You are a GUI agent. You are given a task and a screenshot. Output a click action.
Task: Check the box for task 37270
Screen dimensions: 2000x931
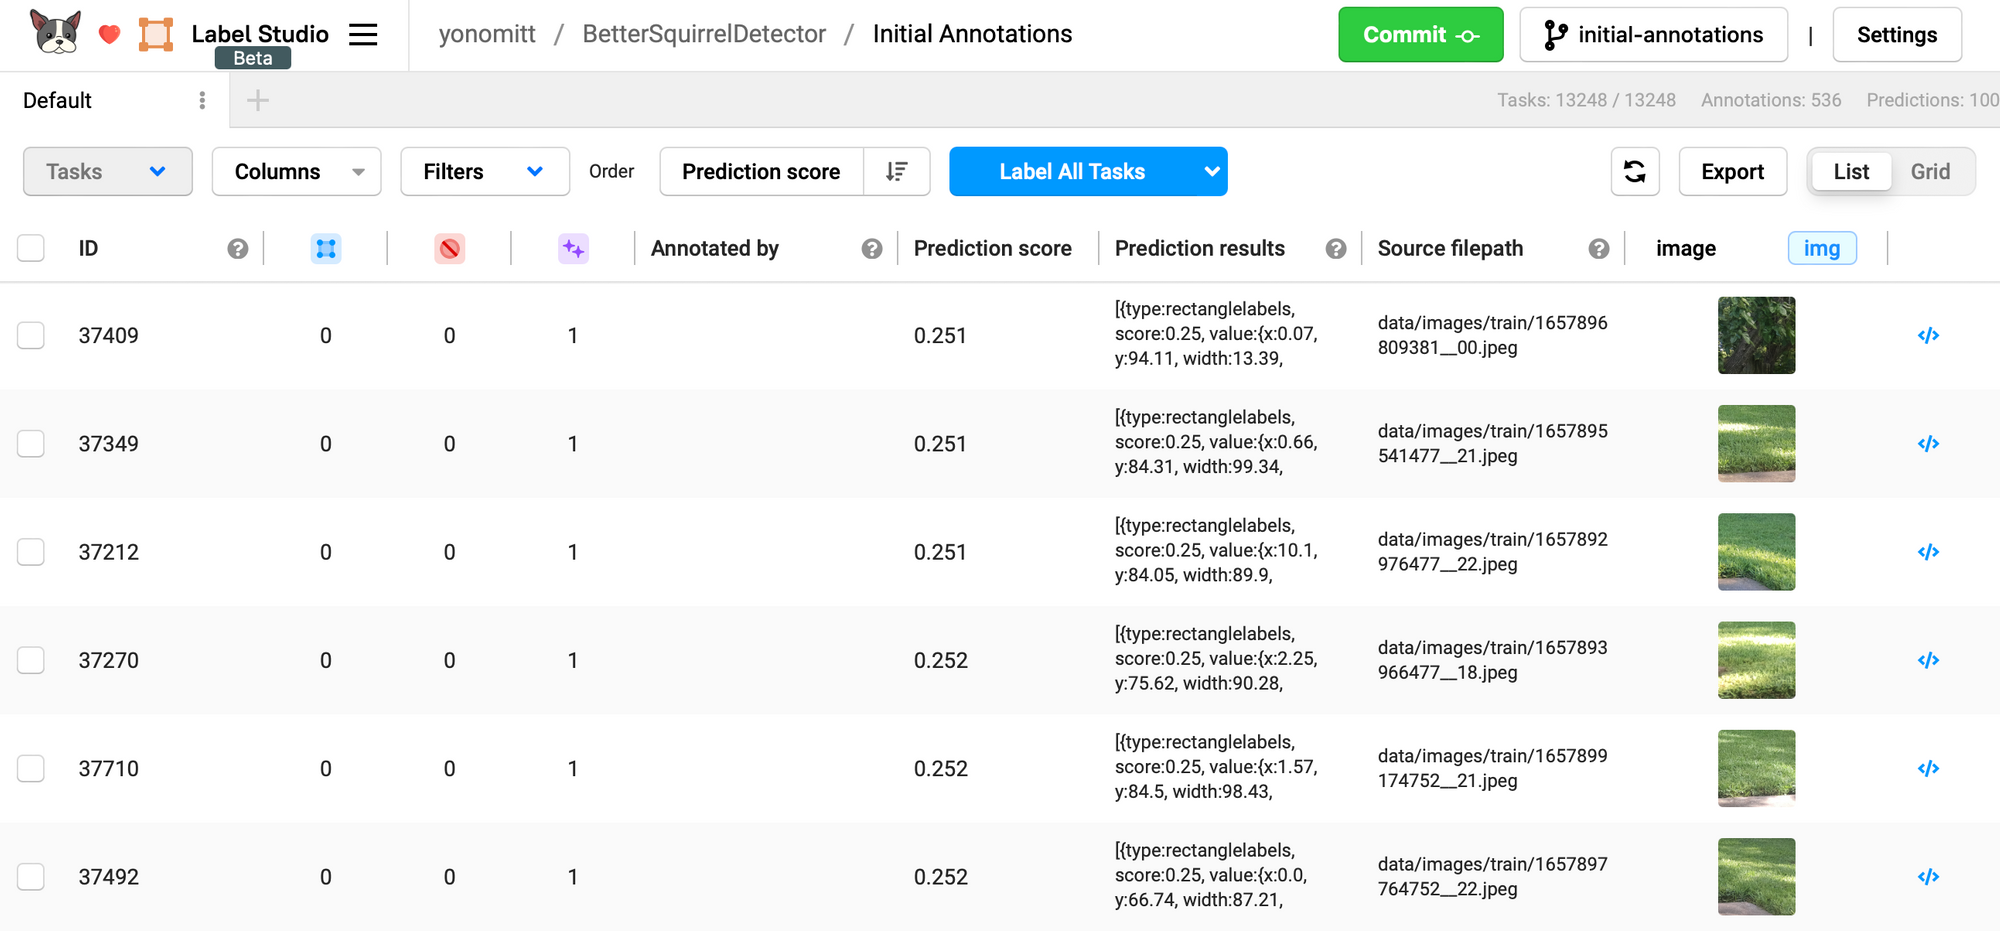pos(31,660)
